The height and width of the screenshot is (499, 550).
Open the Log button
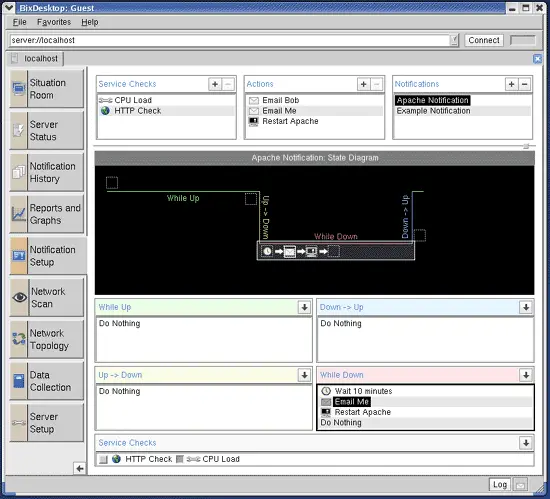coord(499,485)
